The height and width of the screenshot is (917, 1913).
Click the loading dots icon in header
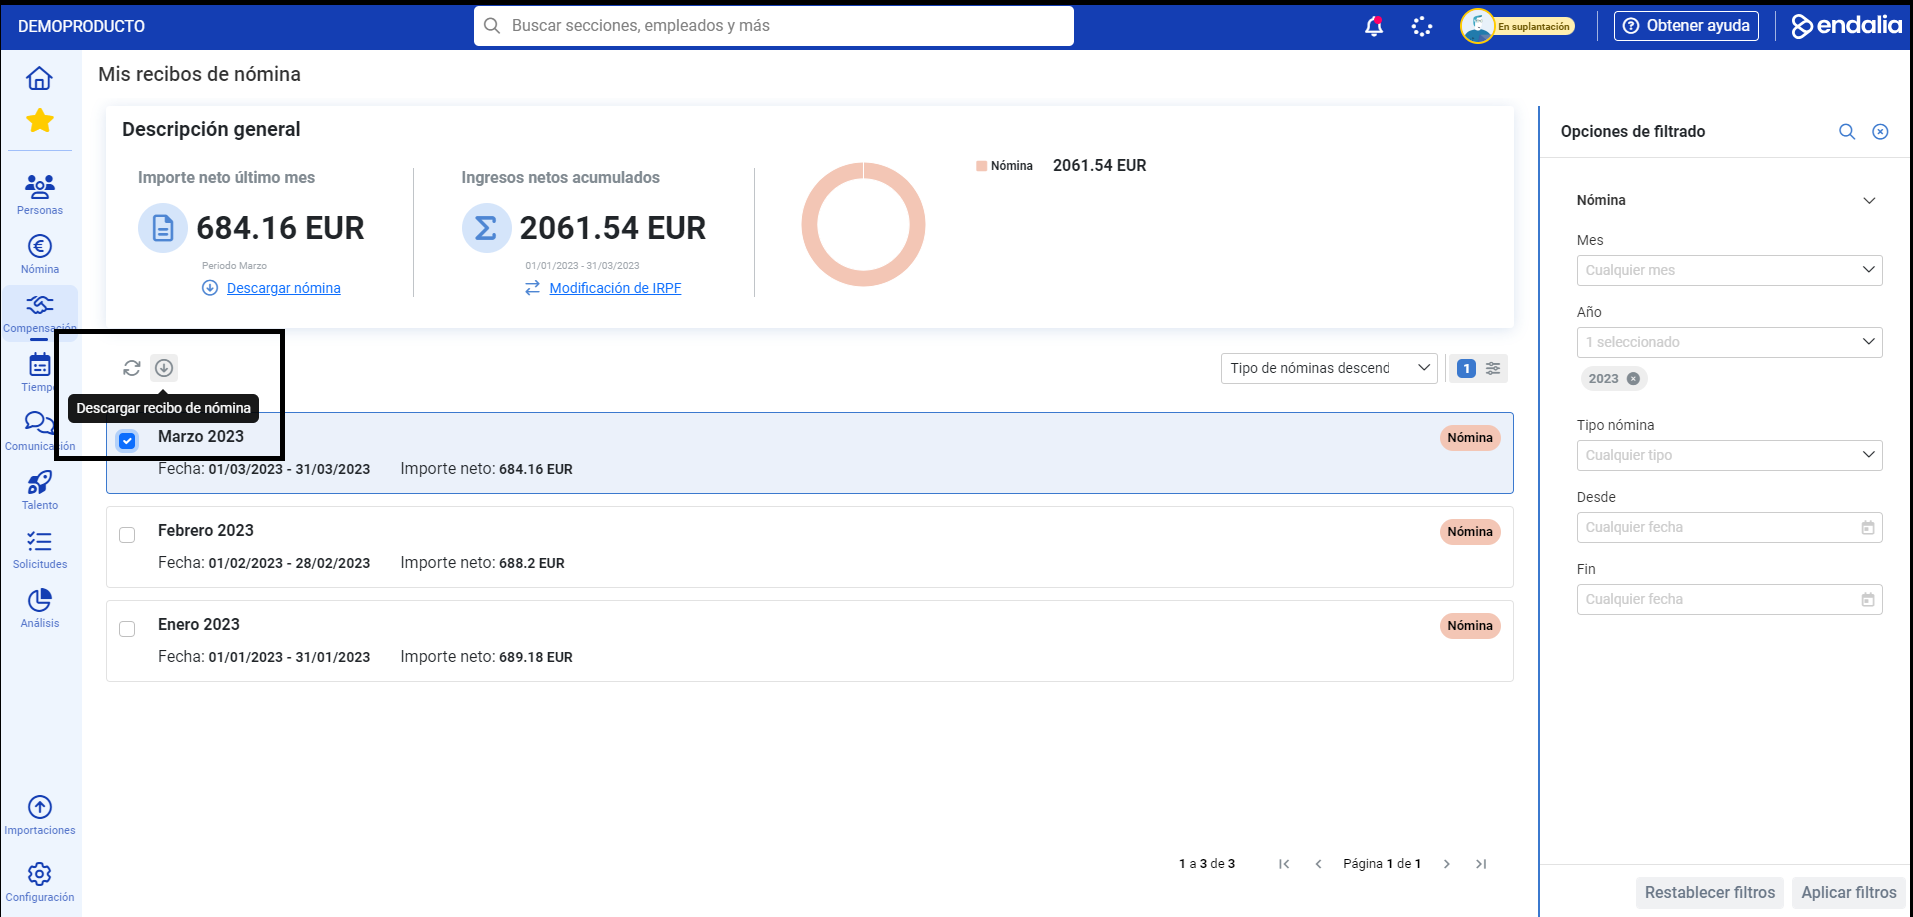tap(1422, 27)
